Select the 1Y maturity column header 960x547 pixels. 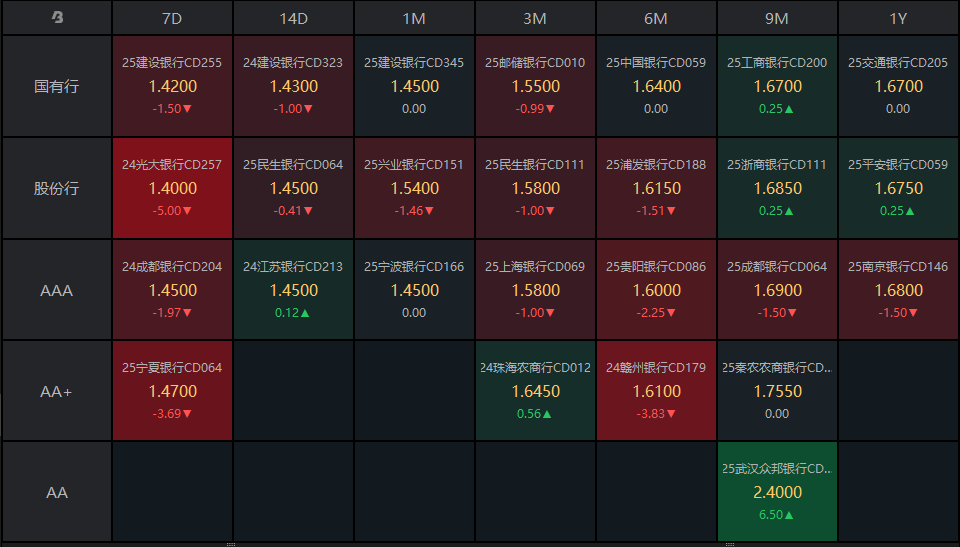[x=898, y=18]
